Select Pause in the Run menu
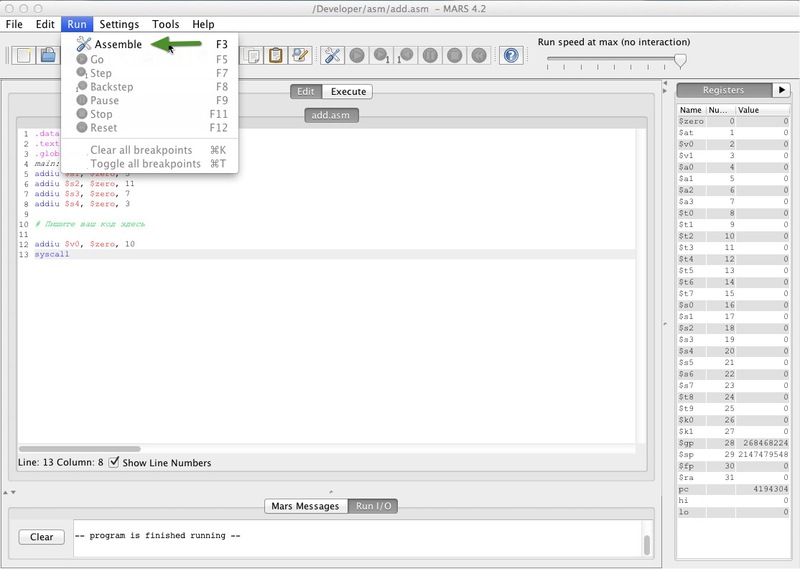This screenshot has height=569, width=800. point(149,101)
